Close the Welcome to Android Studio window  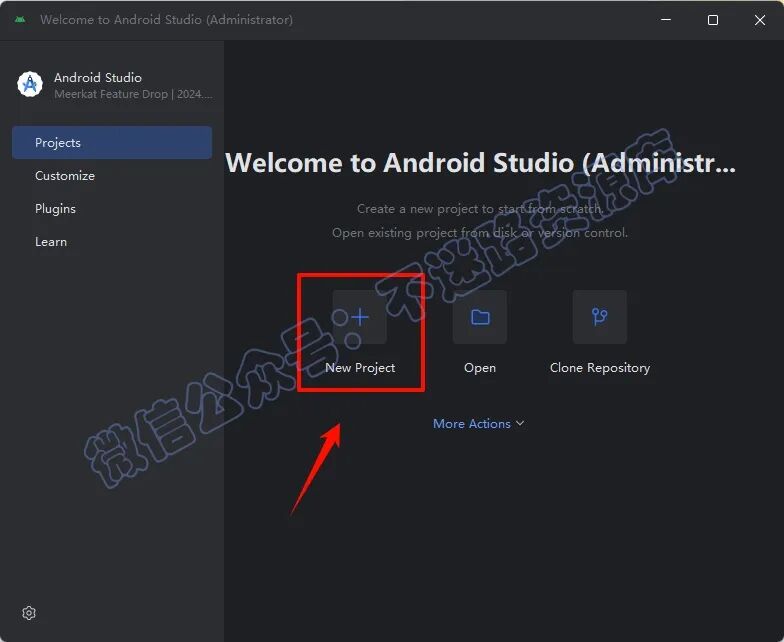pyautogui.click(x=760, y=20)
